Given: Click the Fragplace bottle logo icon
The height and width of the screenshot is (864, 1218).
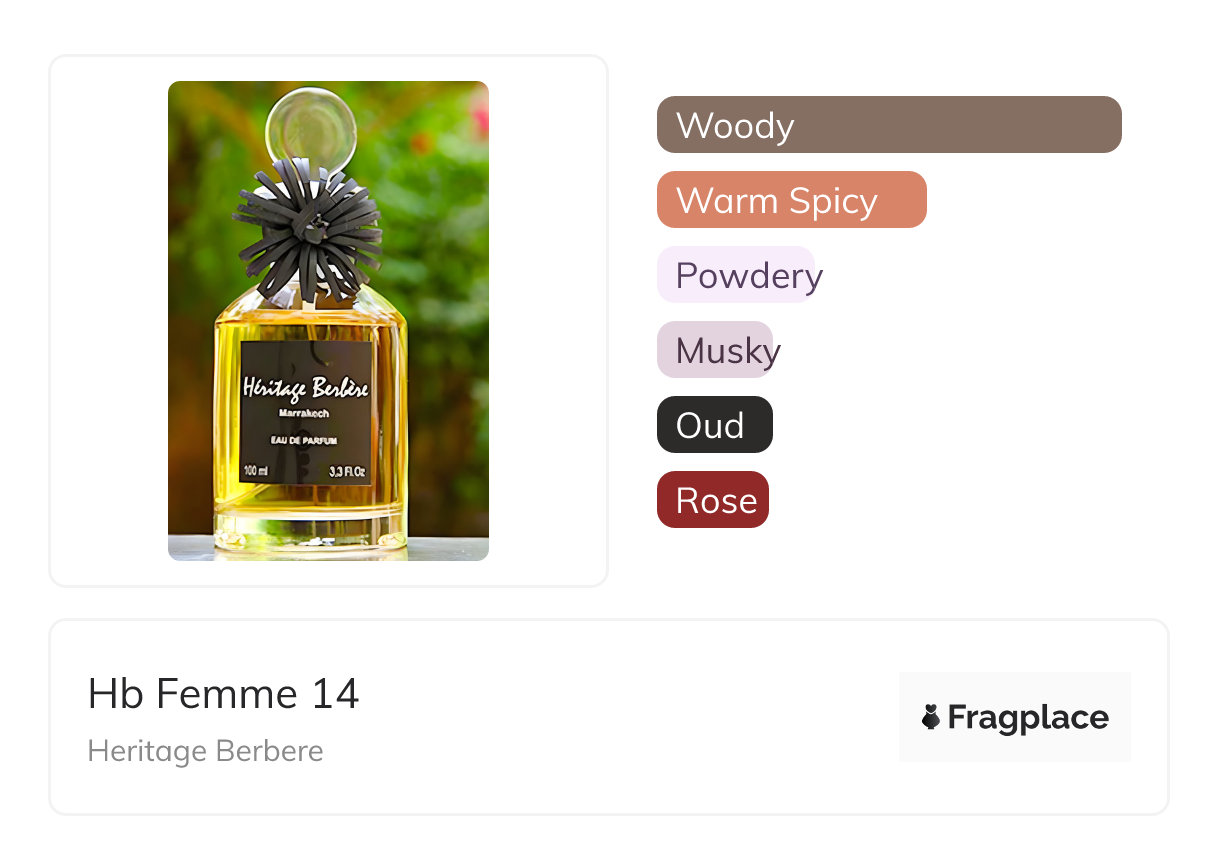Looking at the screenshot, I should click(931, 717).
